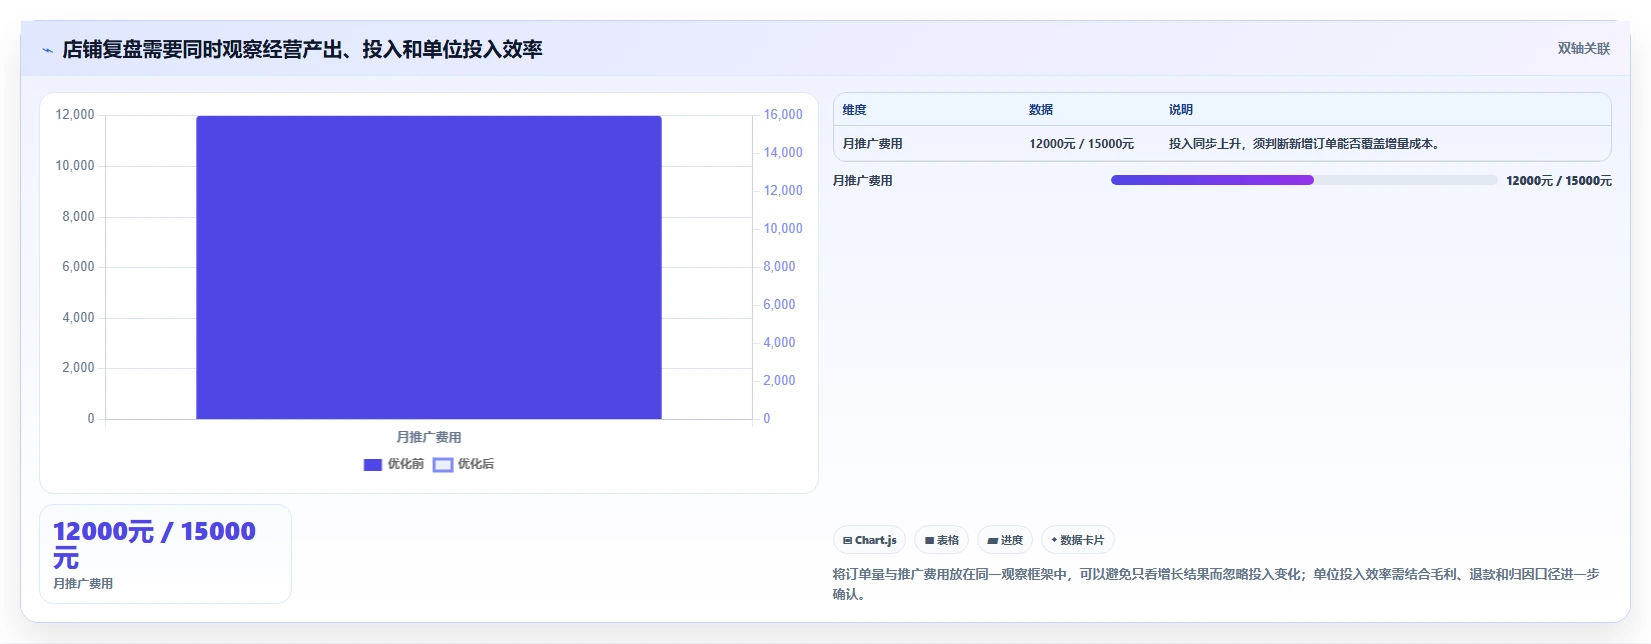Click the icon in the Chart.js chip

(x=848, y=541)
